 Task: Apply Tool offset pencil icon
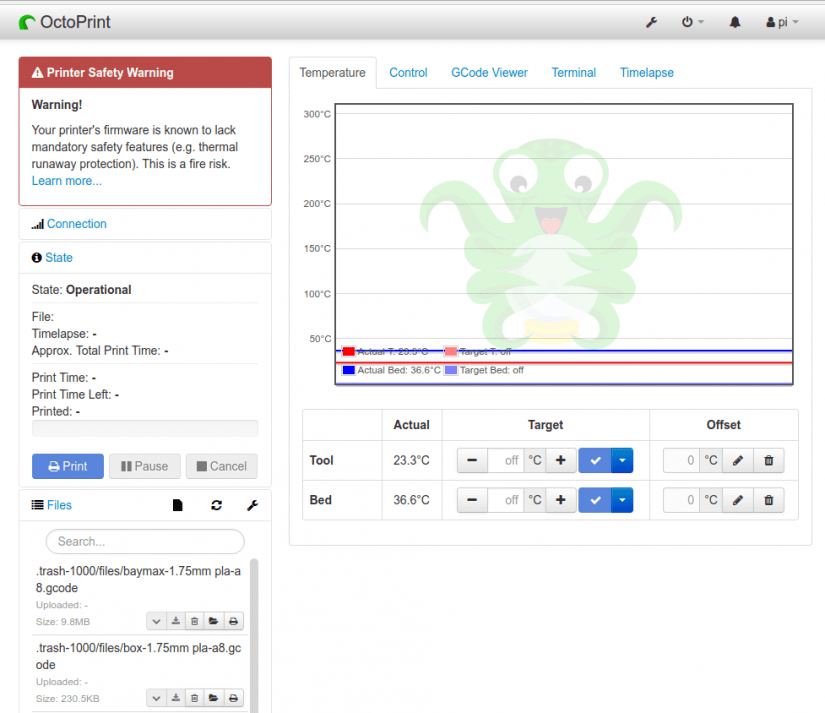pos(738,460)
